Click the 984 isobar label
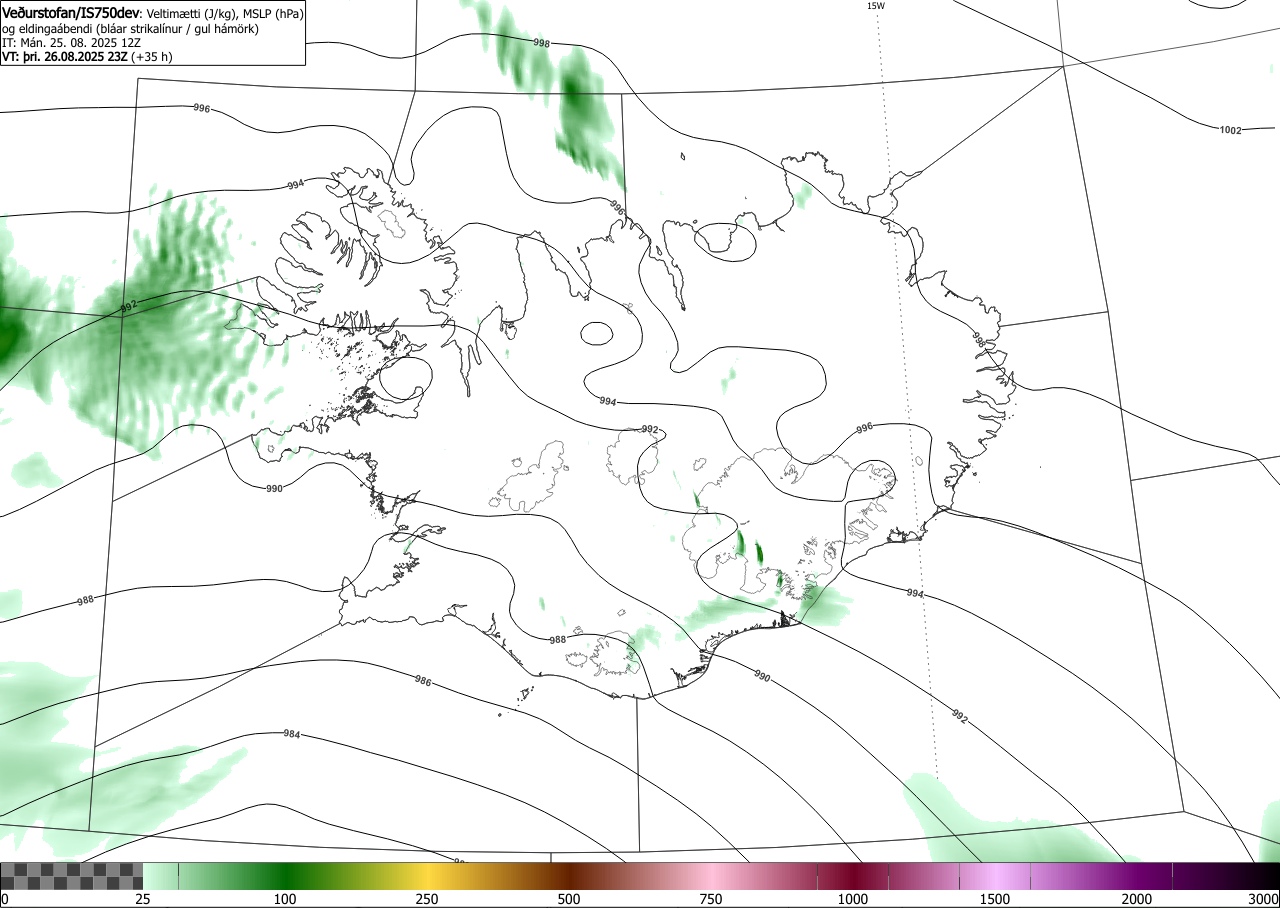 291,734
